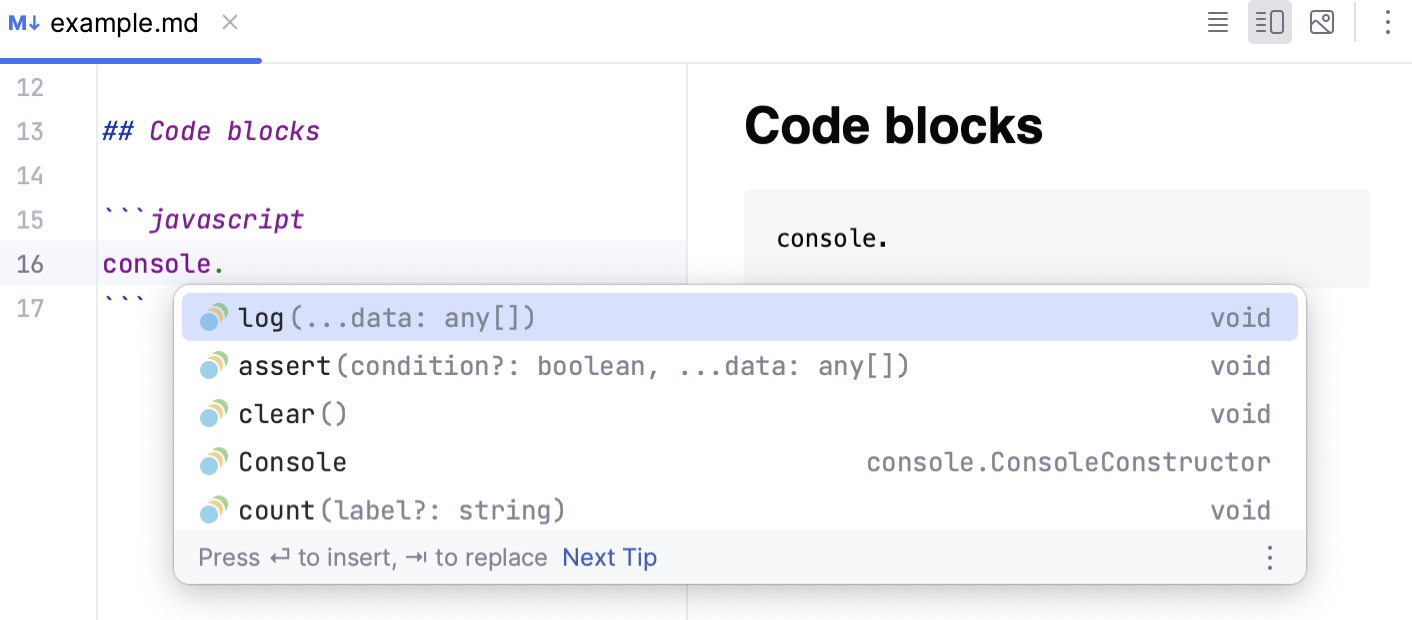Click the "Next Tip" link
The image size is (1412, 620).
tap(609, 557)
